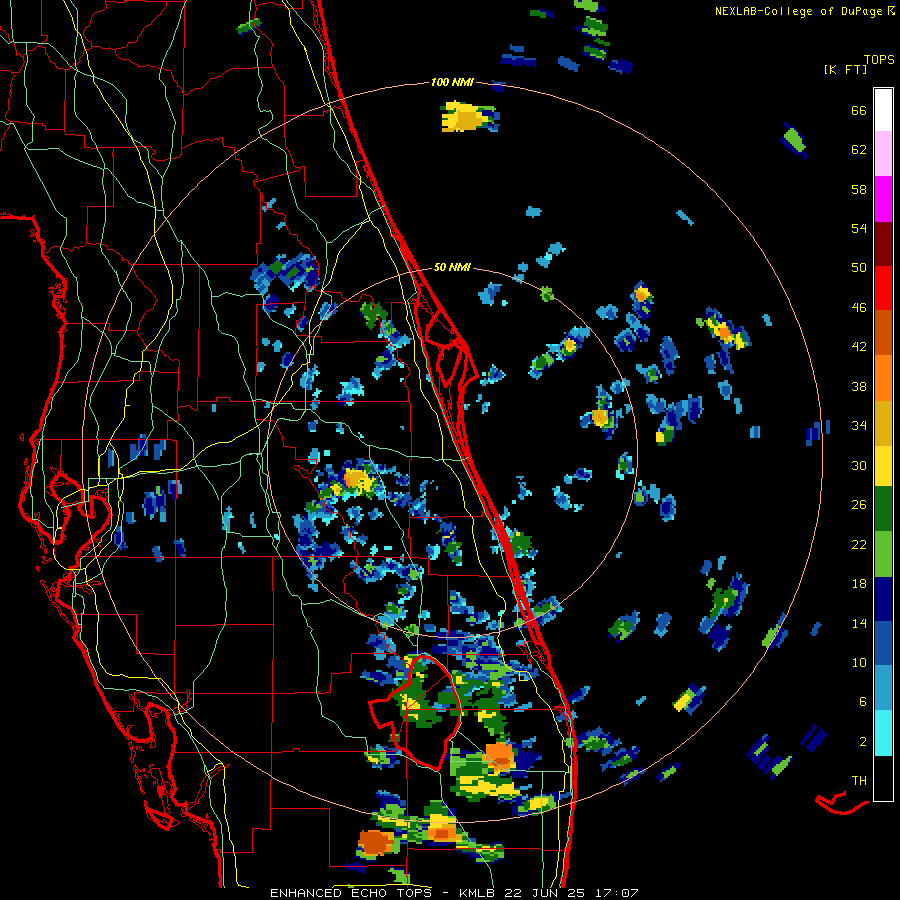Screen dimensions: 900x900
Task: Select the bright red legend swatch
Action: 883,288
